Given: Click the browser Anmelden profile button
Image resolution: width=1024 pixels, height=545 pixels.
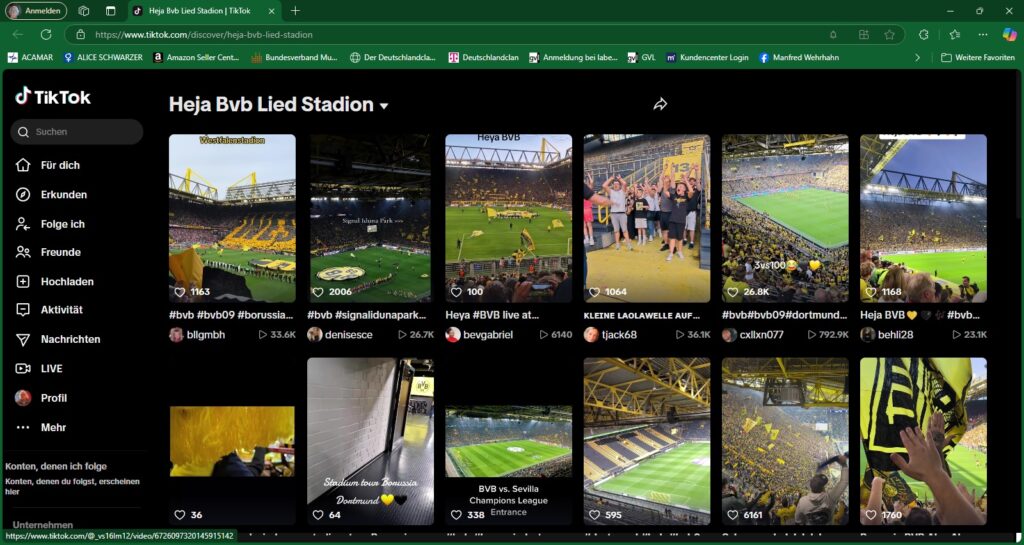Looking at the screenshot, I should pyautogui.click(x=37, y=11).
